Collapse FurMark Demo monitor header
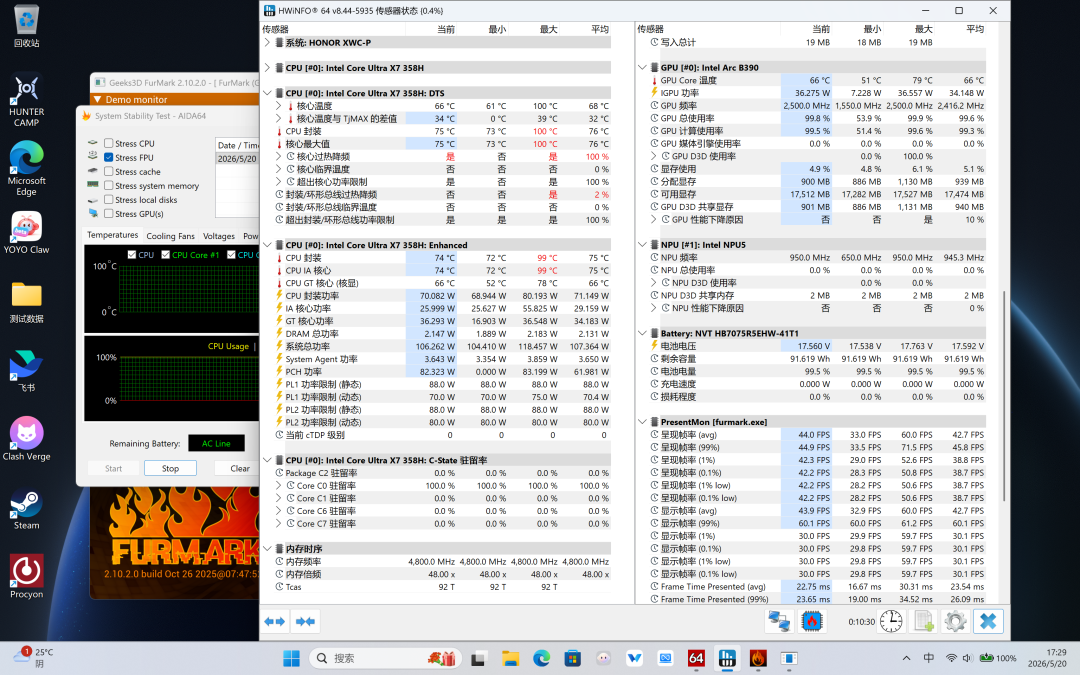This screenshot has height=675, width=1080. [97, 100]
